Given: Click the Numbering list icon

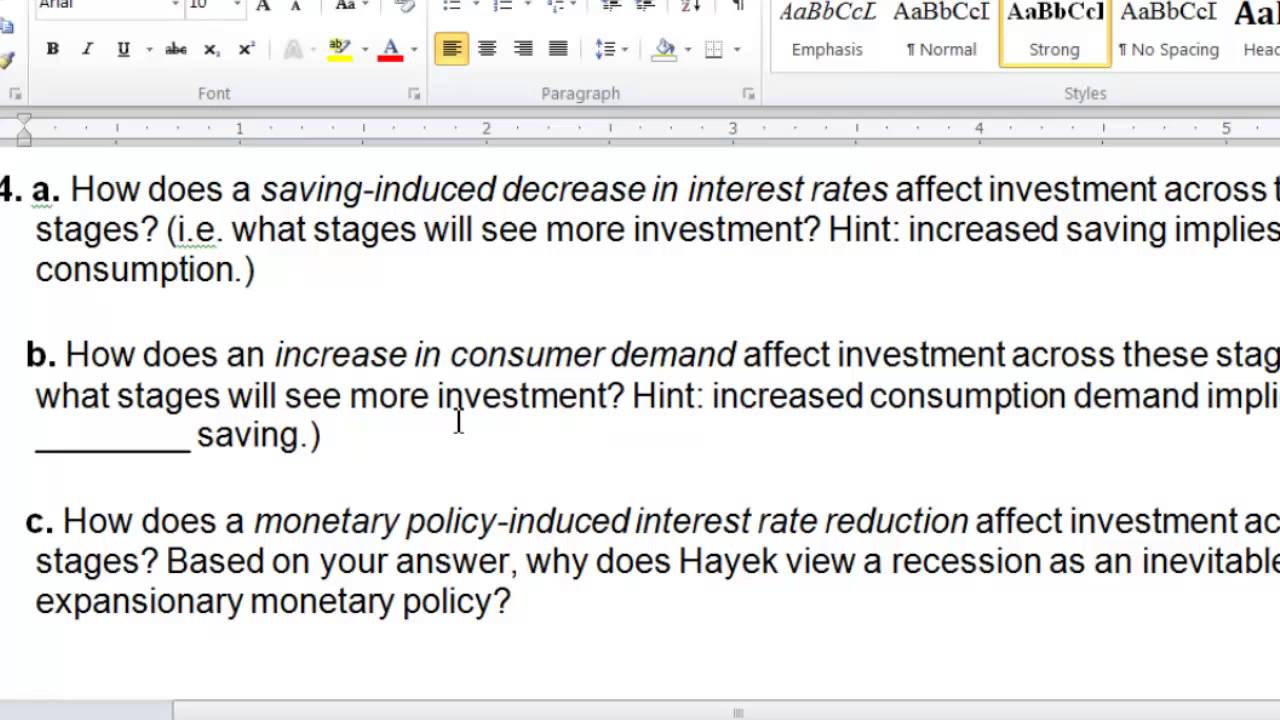Looking at the screenshot, I should coord(502,6).
